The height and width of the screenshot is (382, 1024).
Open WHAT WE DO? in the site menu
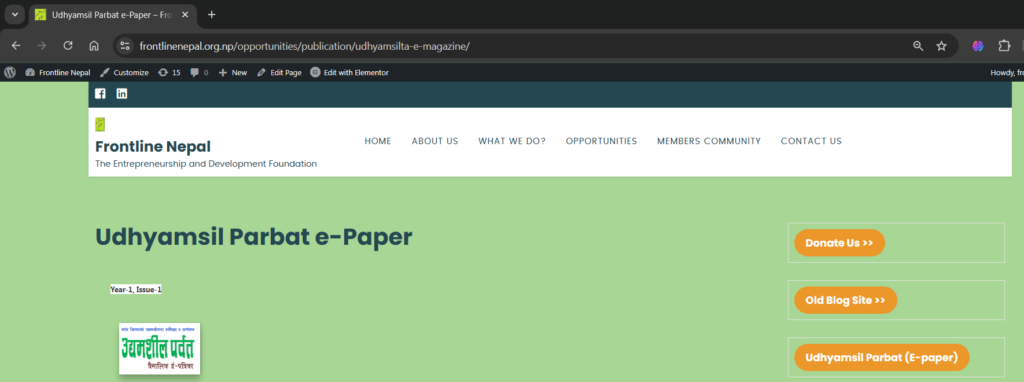click(x=512, y=141)
